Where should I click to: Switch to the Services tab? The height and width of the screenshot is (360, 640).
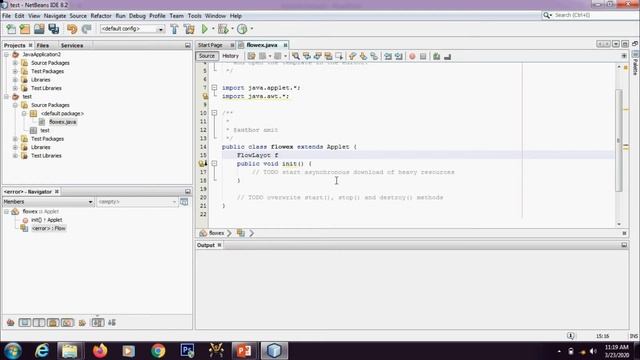(72, 45)
